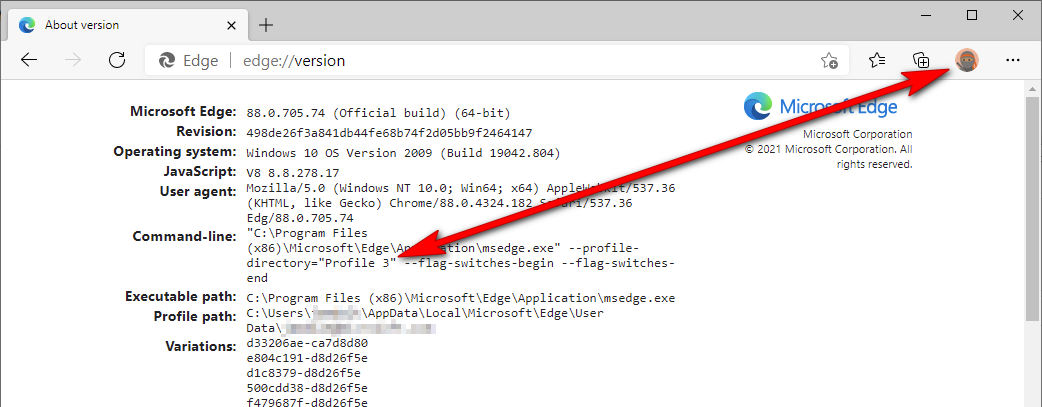1042x407 pixels.
Task: Click the variation d1c8379-d8d26f5e
Action: tap(303, 373)
